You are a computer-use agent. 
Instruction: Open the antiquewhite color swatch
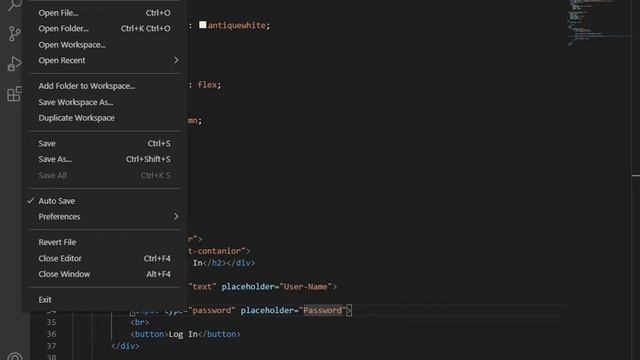click(202, 25)
